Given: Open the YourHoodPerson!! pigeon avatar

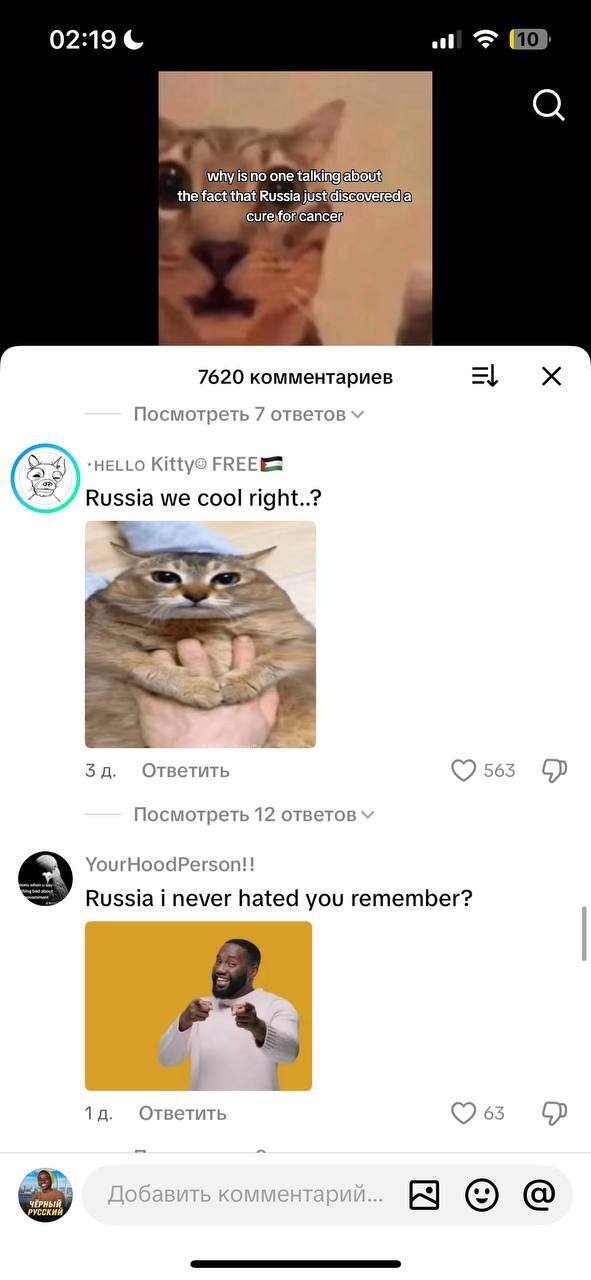Looking at the screenshot, I should click(45, 879).
